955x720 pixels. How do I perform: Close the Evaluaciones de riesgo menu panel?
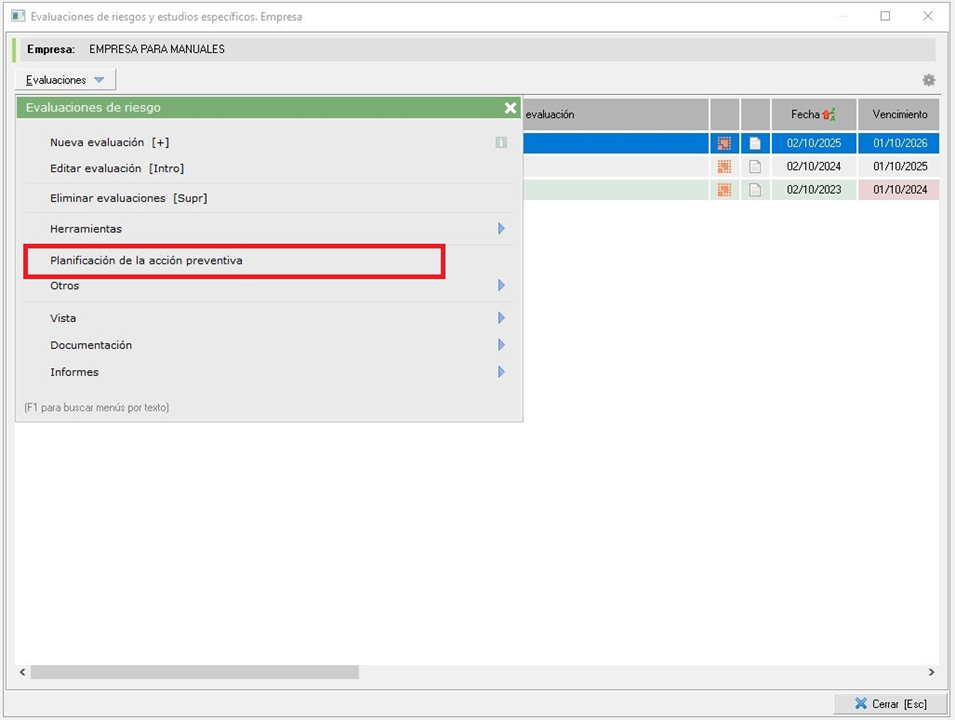510,108
